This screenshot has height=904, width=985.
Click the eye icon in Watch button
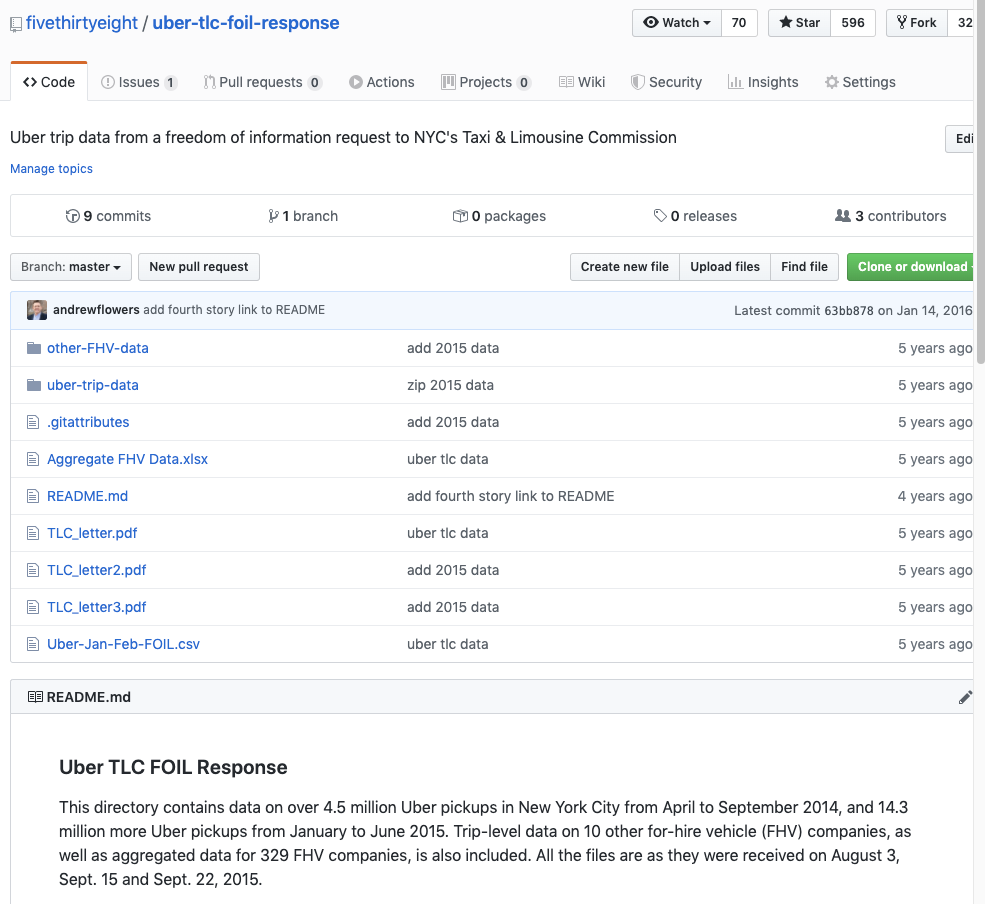(651, 23)
